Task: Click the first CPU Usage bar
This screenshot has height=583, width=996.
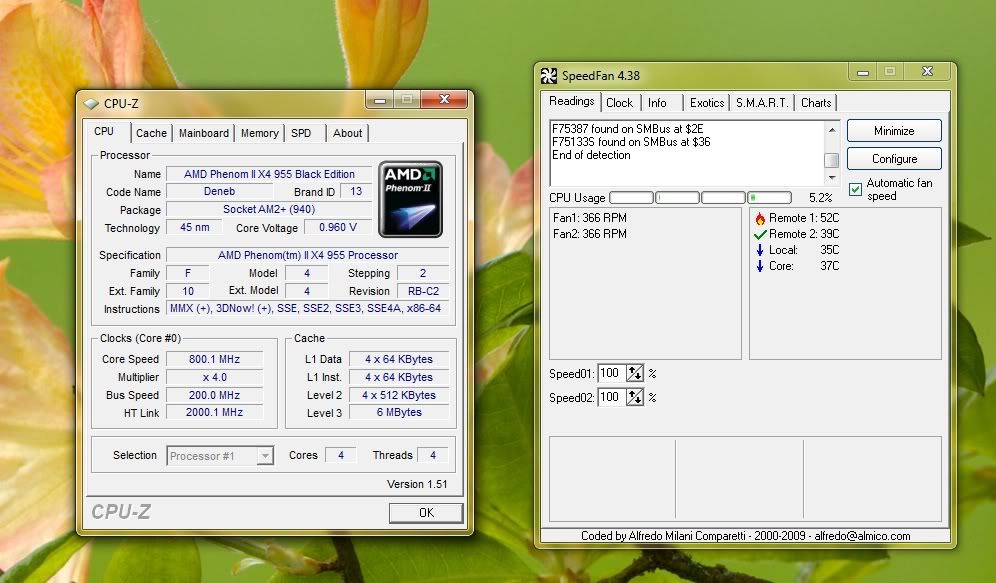Action: tap(631, 198)
